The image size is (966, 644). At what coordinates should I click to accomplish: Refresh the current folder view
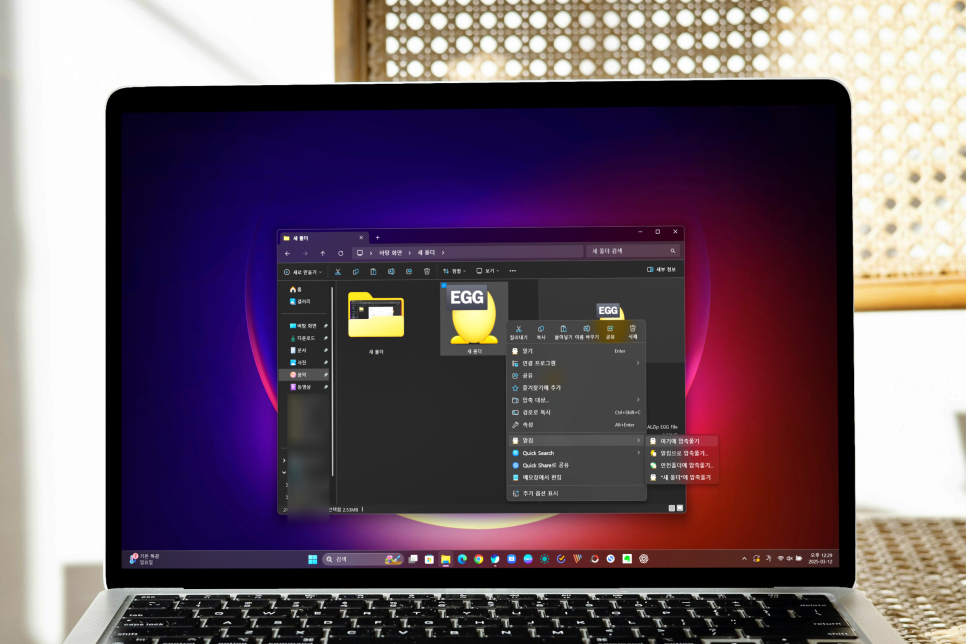[x=341, y=253]
